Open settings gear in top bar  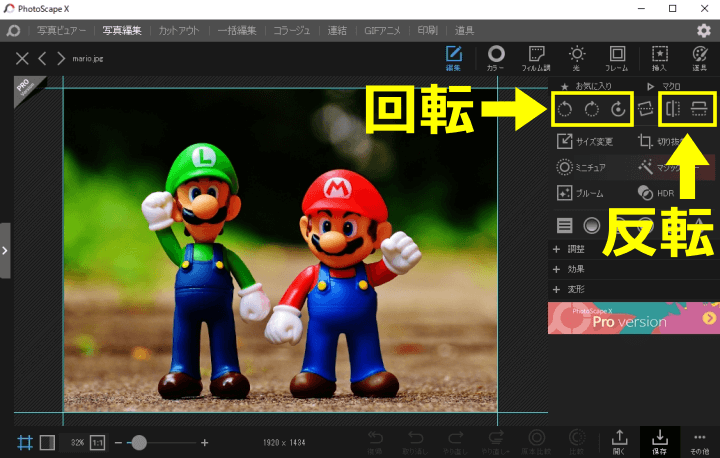(x=703, y=31)
